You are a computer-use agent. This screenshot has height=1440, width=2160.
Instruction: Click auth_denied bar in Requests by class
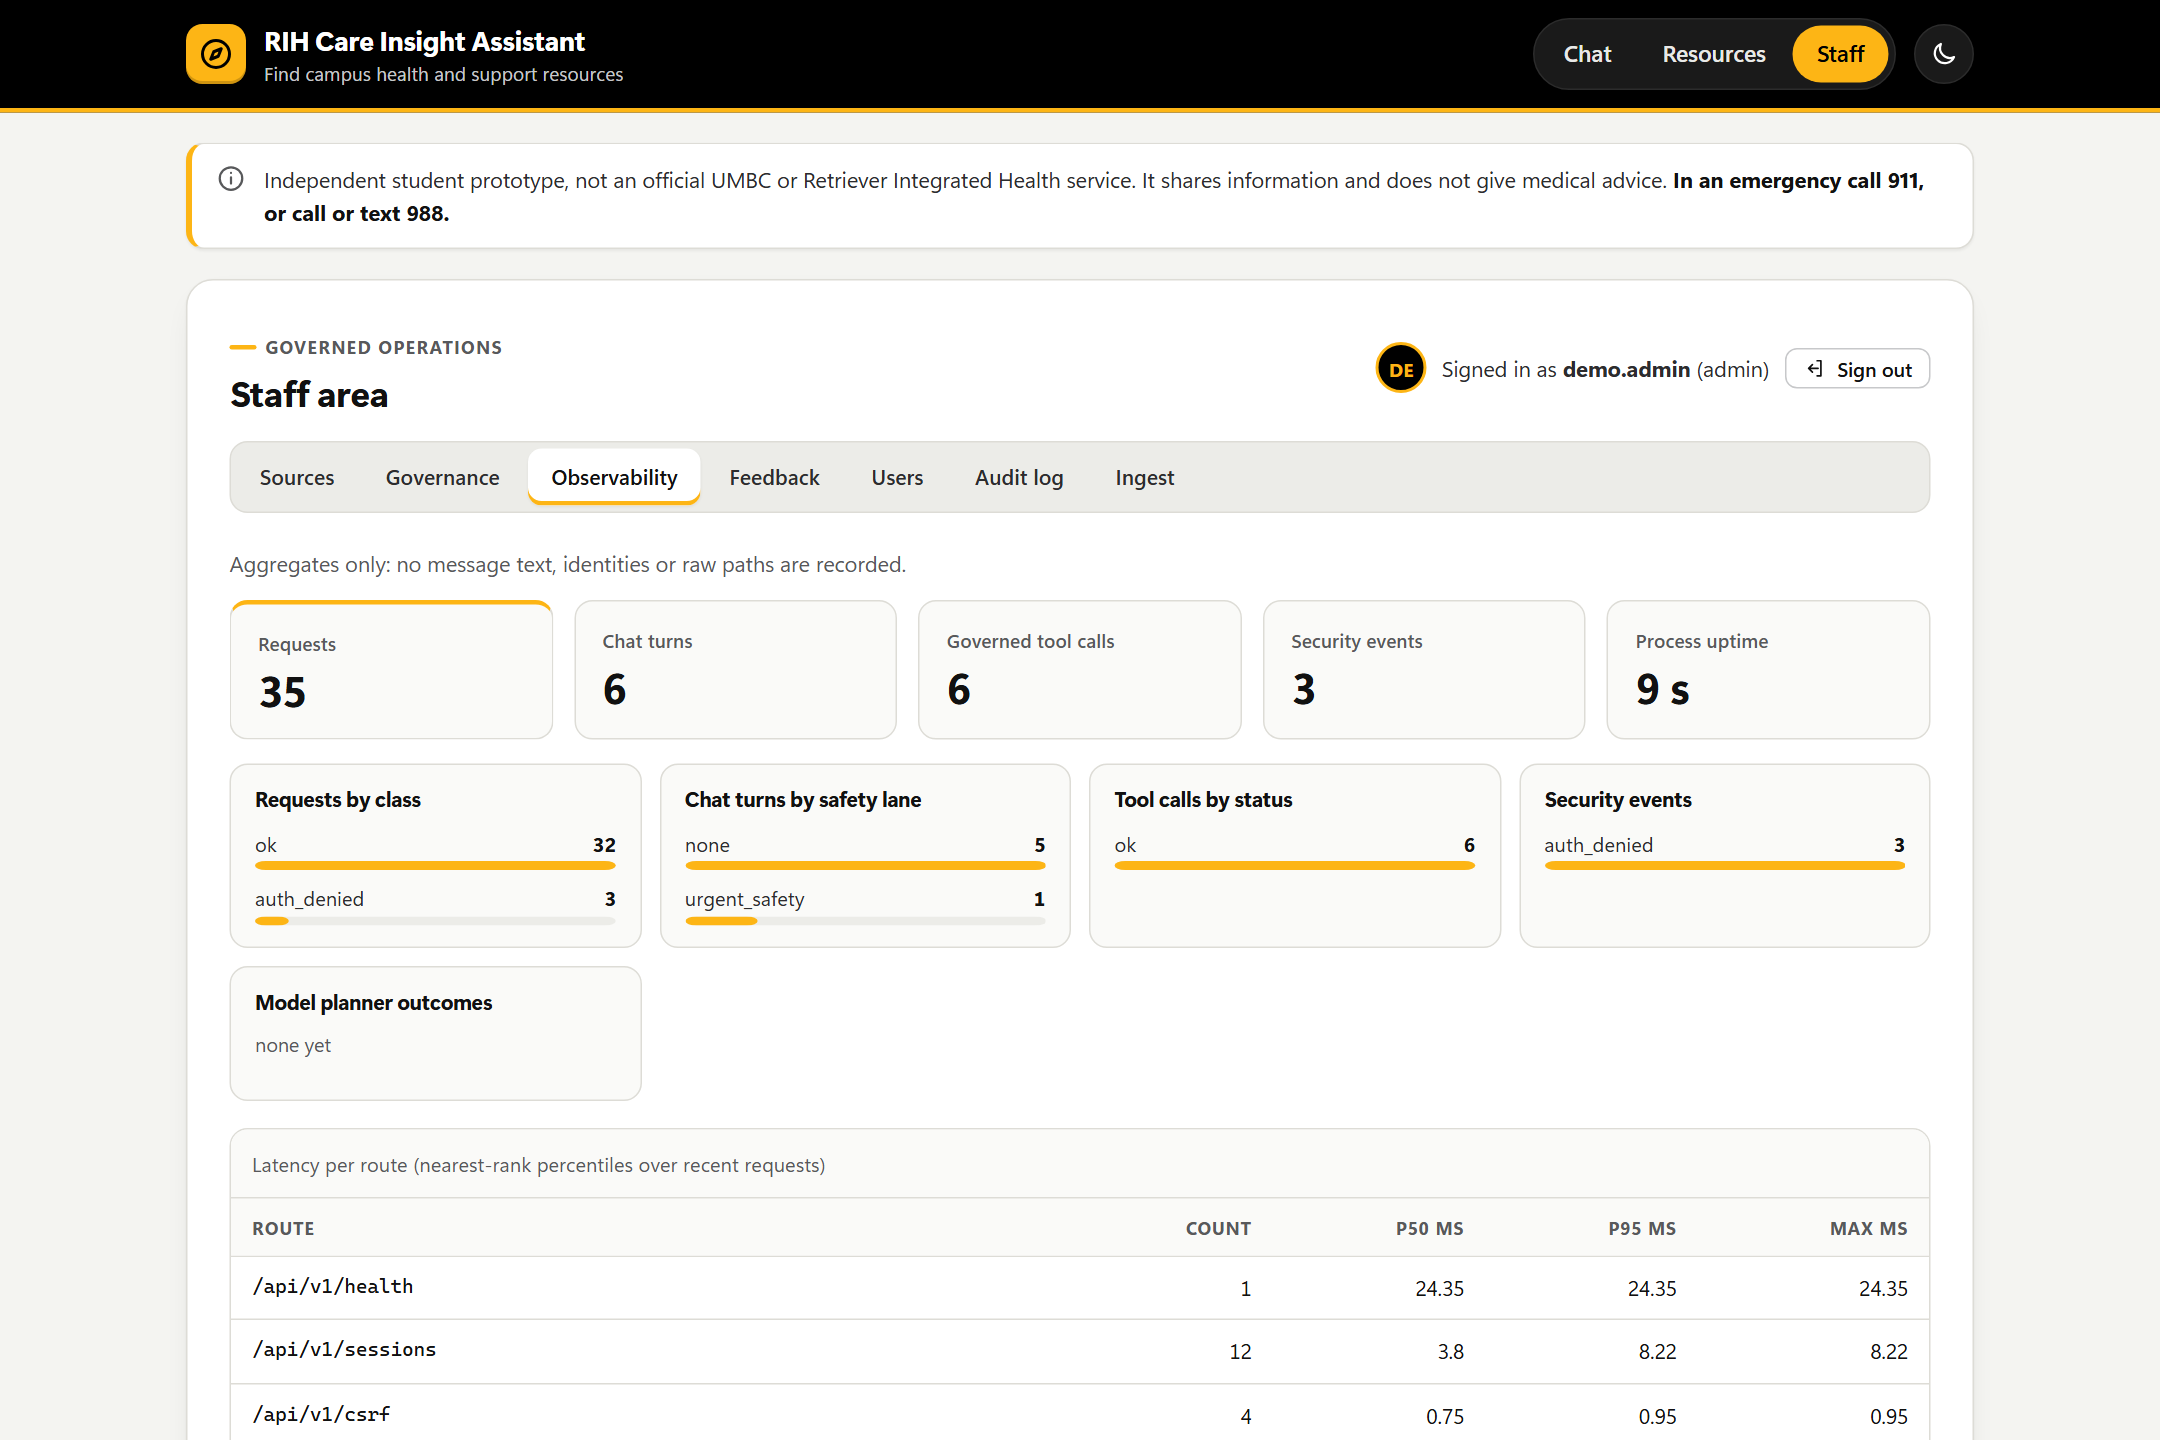click(435, 920)
